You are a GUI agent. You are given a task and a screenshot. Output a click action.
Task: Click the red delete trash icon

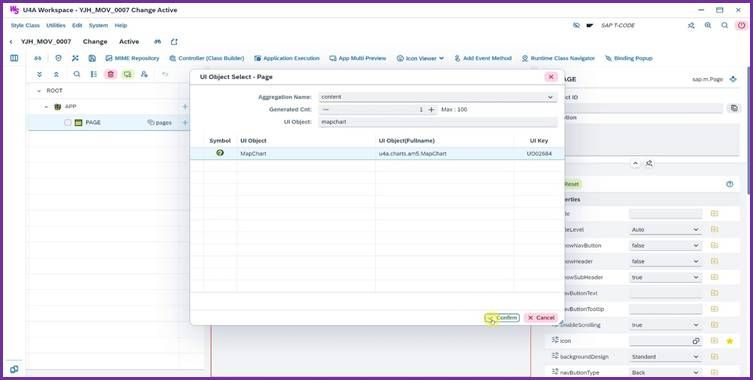pos(110,74)
